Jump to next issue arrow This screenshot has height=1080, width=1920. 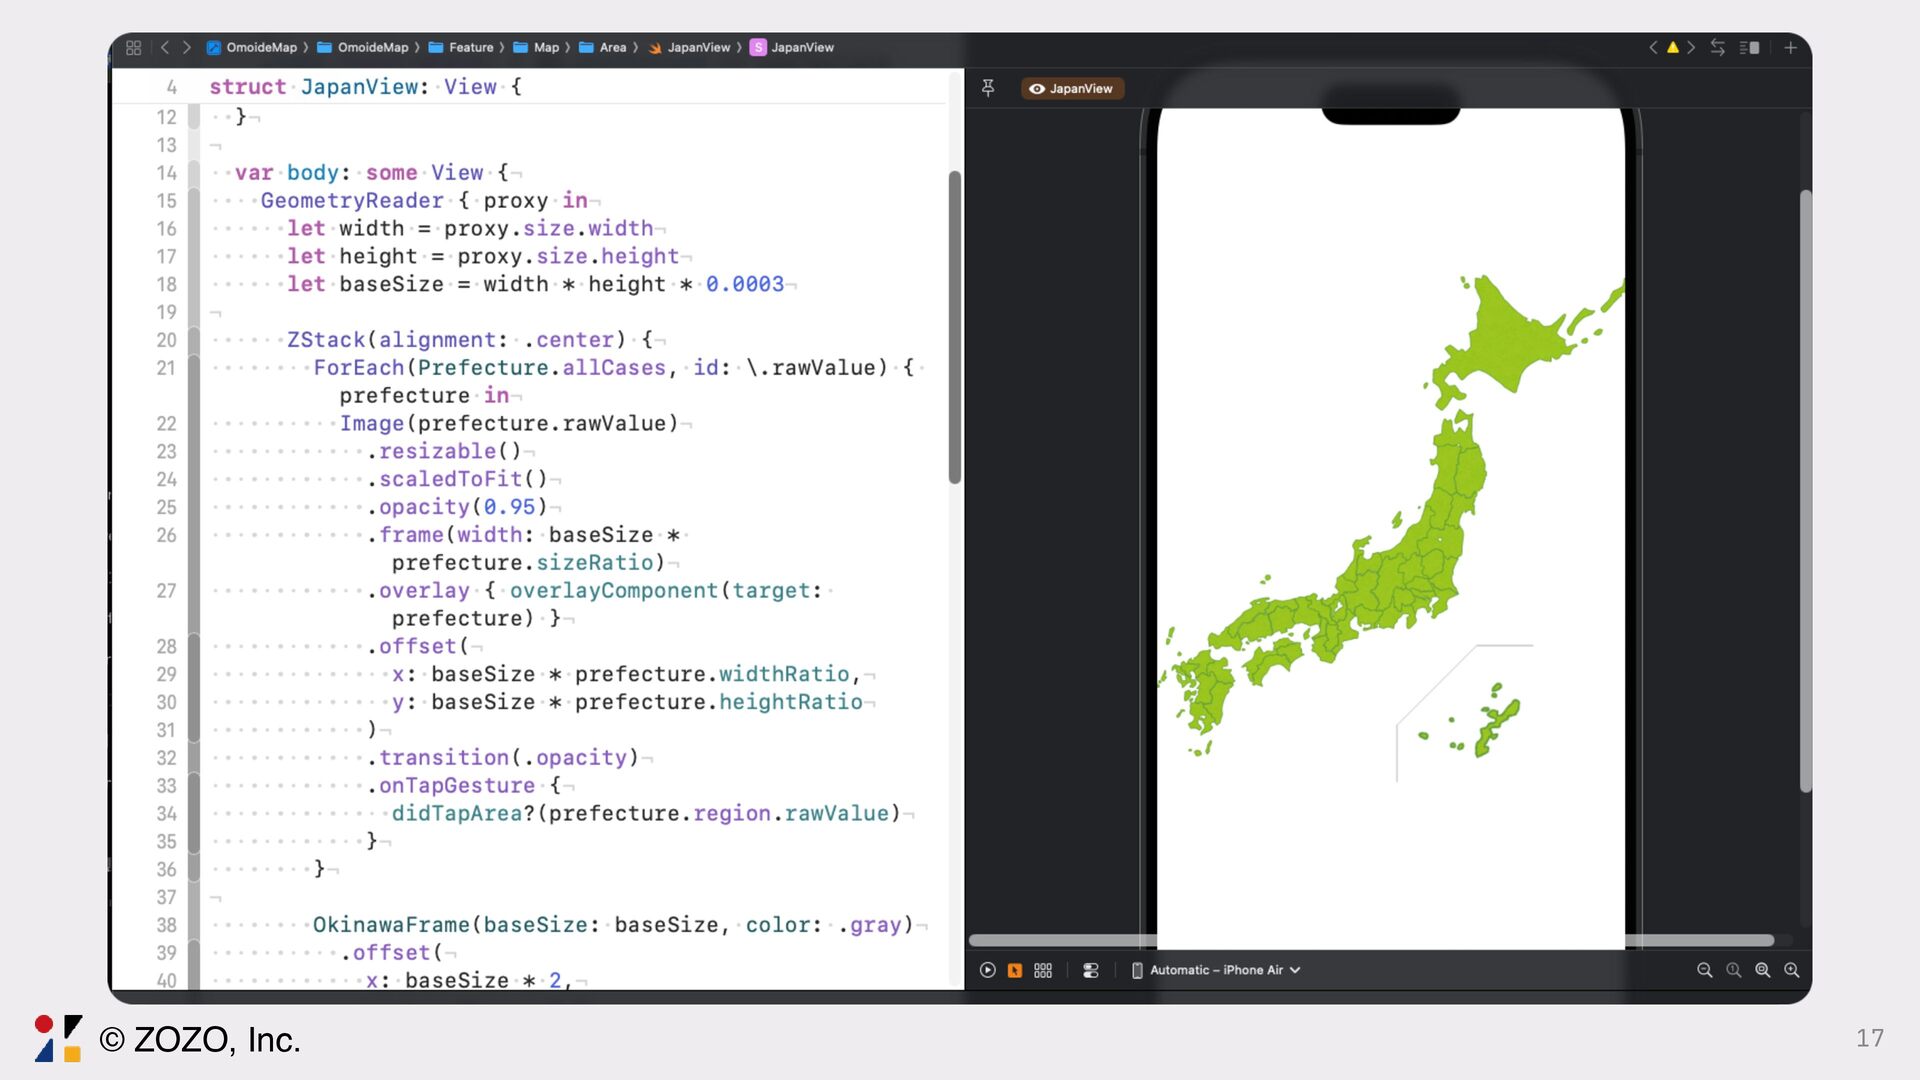1691,47
